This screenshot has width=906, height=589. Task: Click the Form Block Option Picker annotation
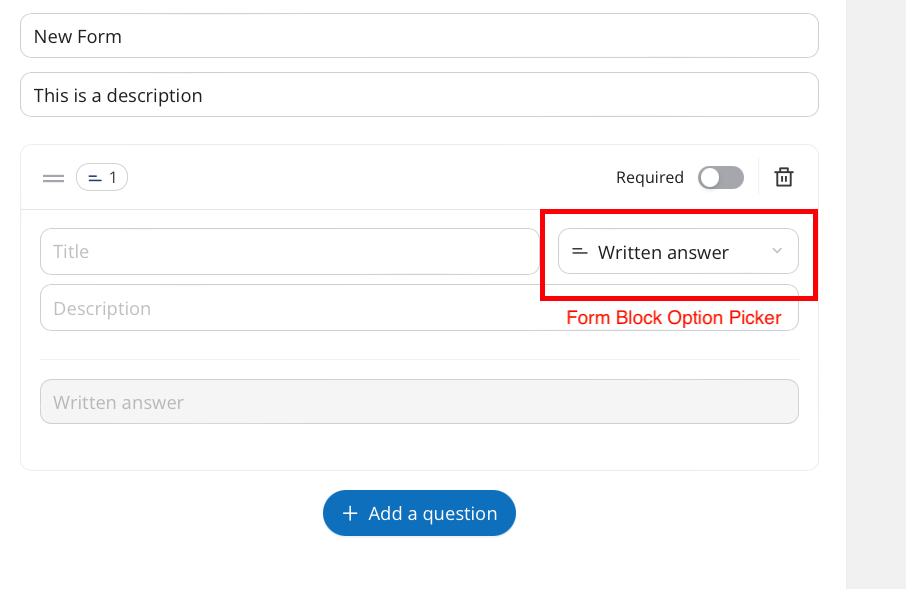pyautogui.click(x=673, y=318)
